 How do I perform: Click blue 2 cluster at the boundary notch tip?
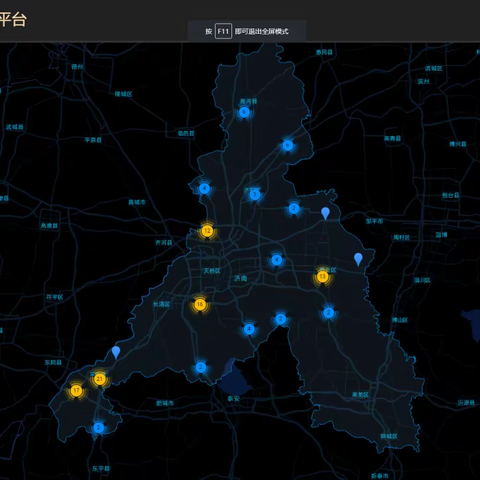(x=281, y=319)
